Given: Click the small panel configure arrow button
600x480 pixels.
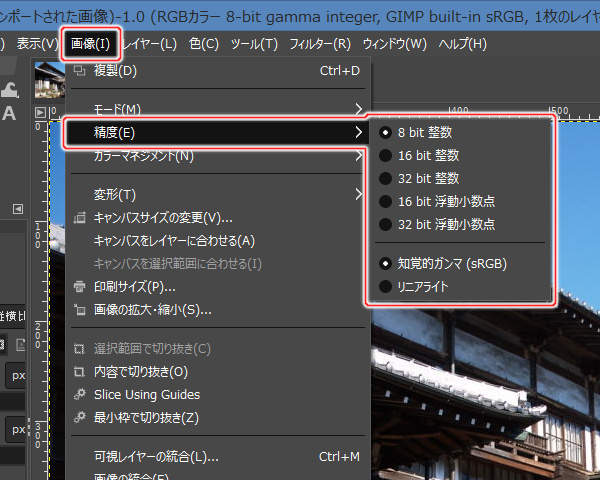Looking at the screenshot, I should tap(18, 209).
